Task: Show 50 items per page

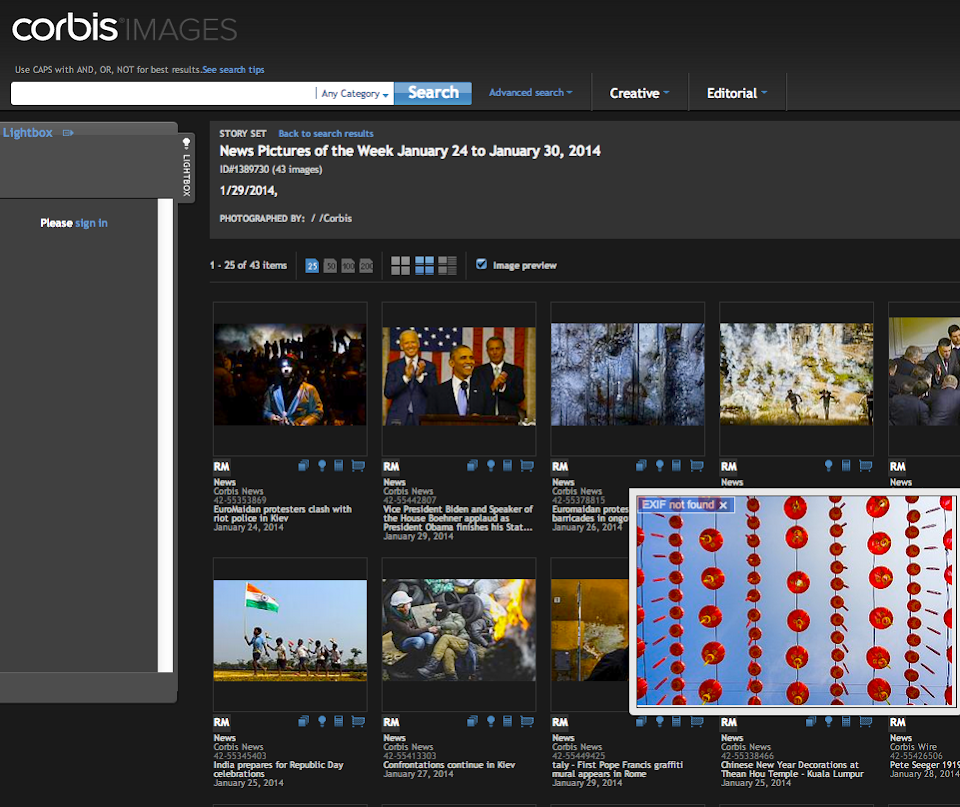Action: pos(330,266)
